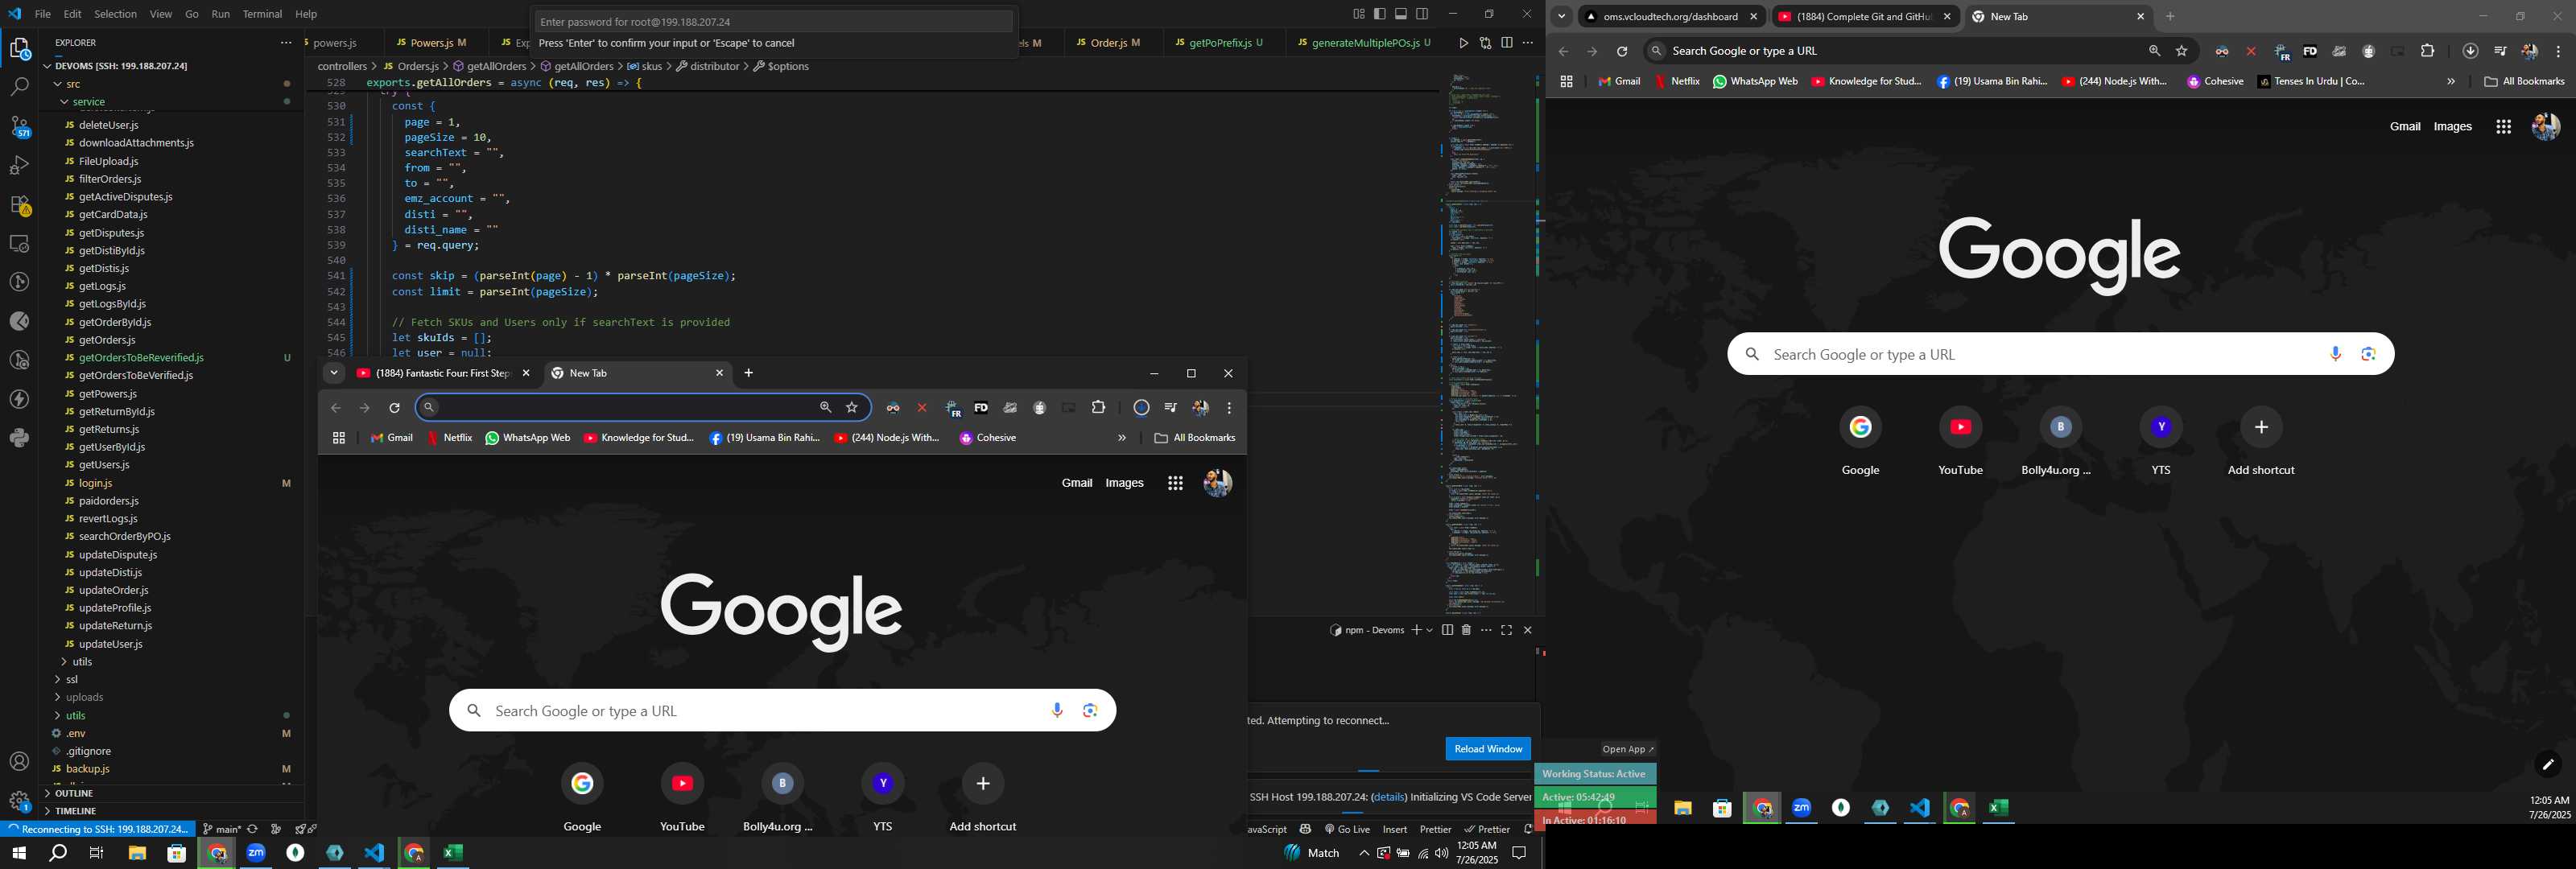Screen dimensions: 2576x869
Task: Search by voice in small Chrome Google page
Action: pos(1057,711)
